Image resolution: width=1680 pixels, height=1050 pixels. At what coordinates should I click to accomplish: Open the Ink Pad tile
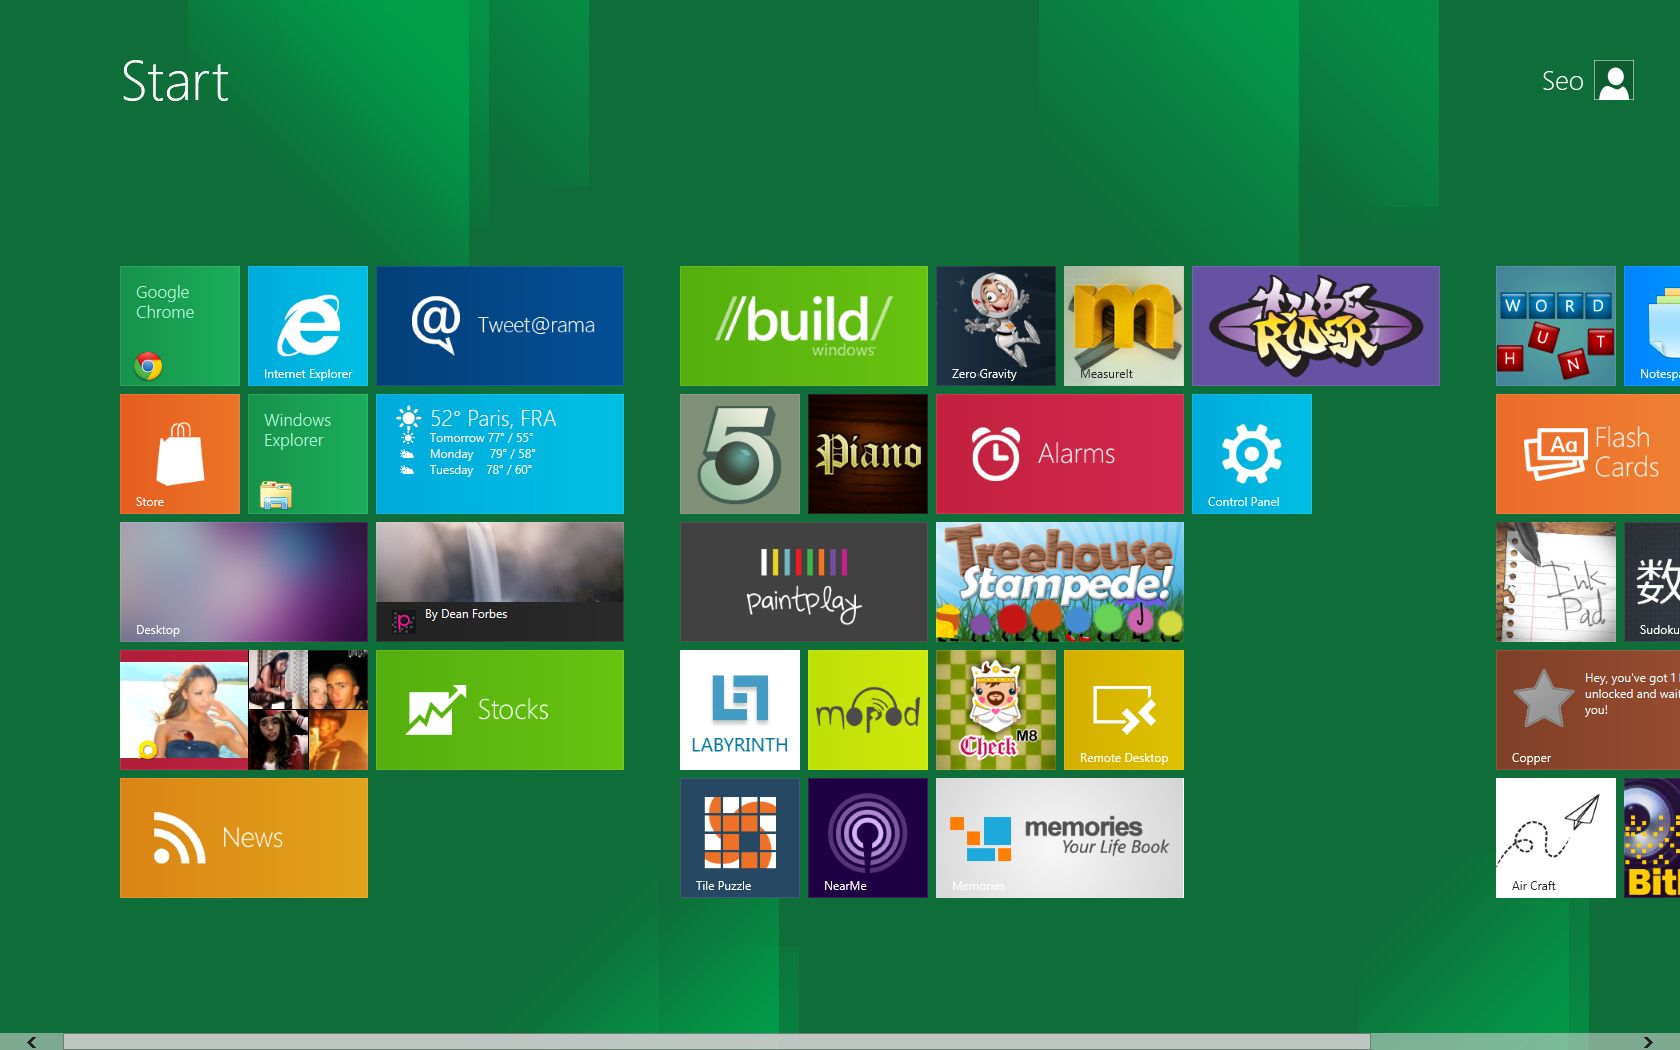tap(1556, 582)
